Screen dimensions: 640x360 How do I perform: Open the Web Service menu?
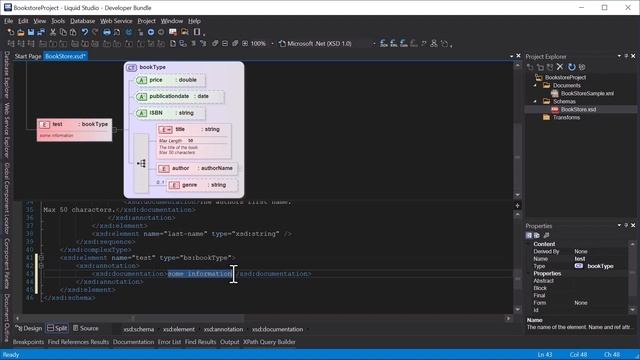[x=116, y=21]
